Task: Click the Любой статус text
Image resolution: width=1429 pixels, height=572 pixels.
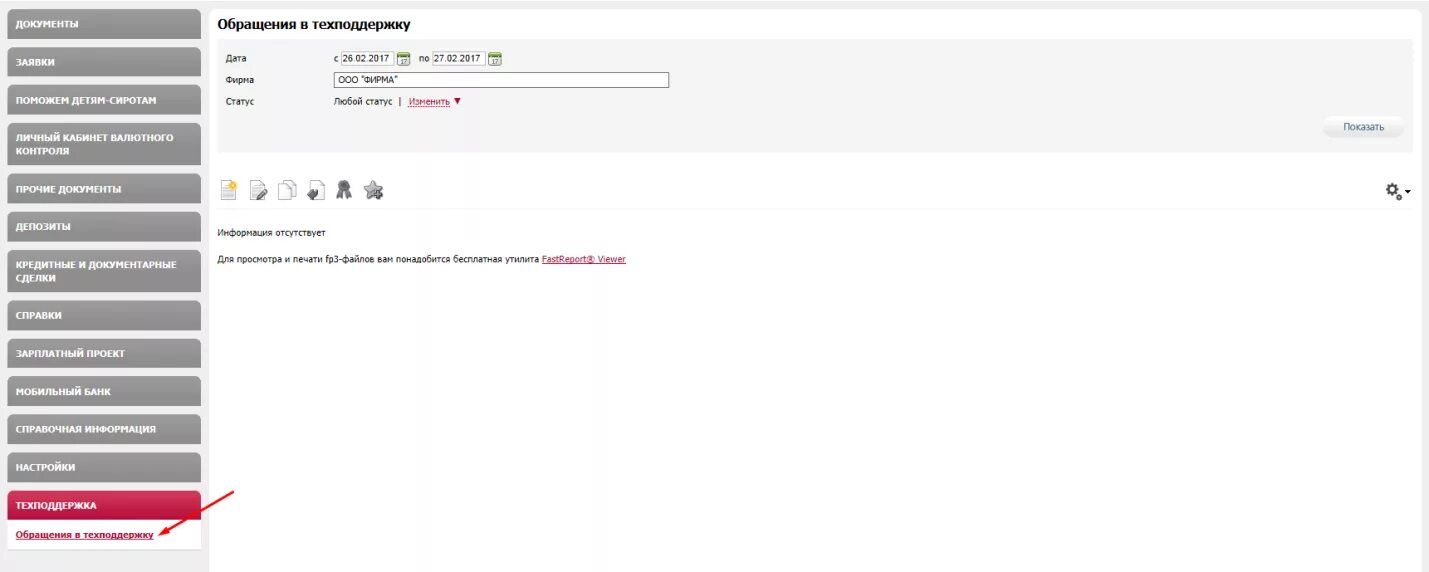Action: 363,101
